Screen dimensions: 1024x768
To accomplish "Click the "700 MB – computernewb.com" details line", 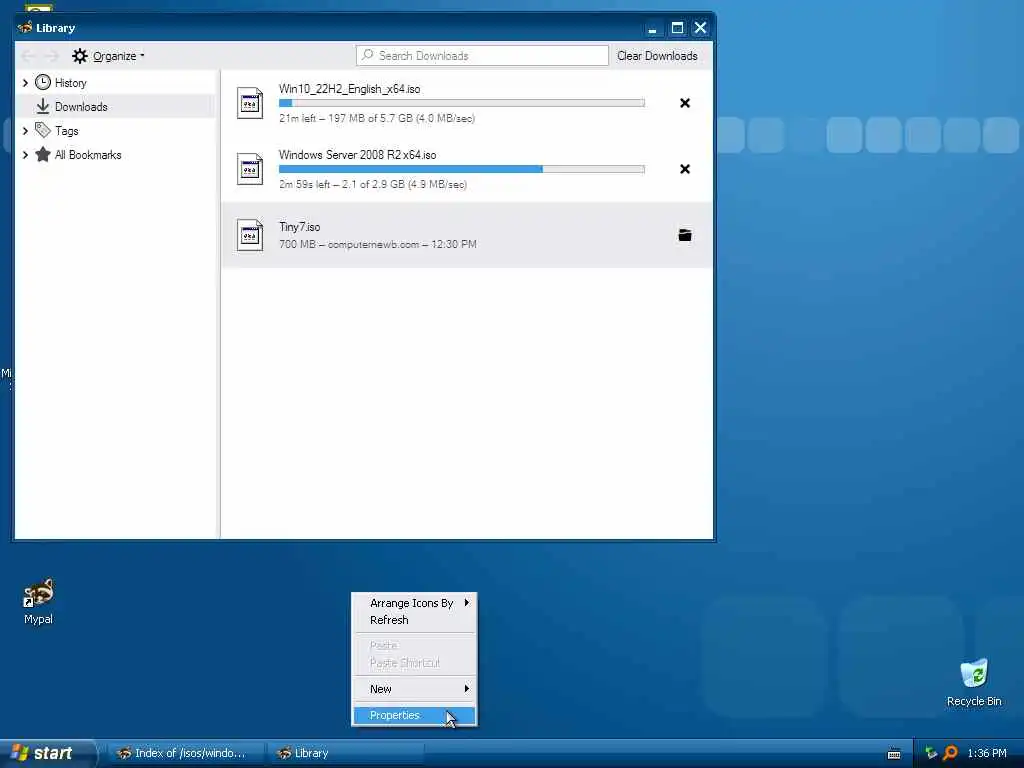I will [x=377, y=244].
